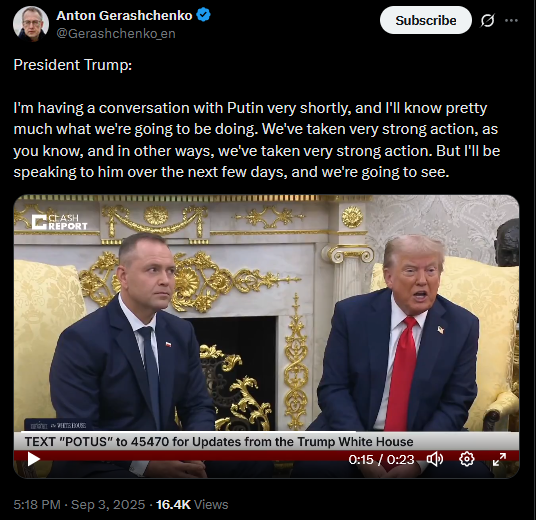The width and height of the screenshot is (536, 520).
Task: Click the Subscribe button
Action: pyautogui.click(x=426, y=21)
